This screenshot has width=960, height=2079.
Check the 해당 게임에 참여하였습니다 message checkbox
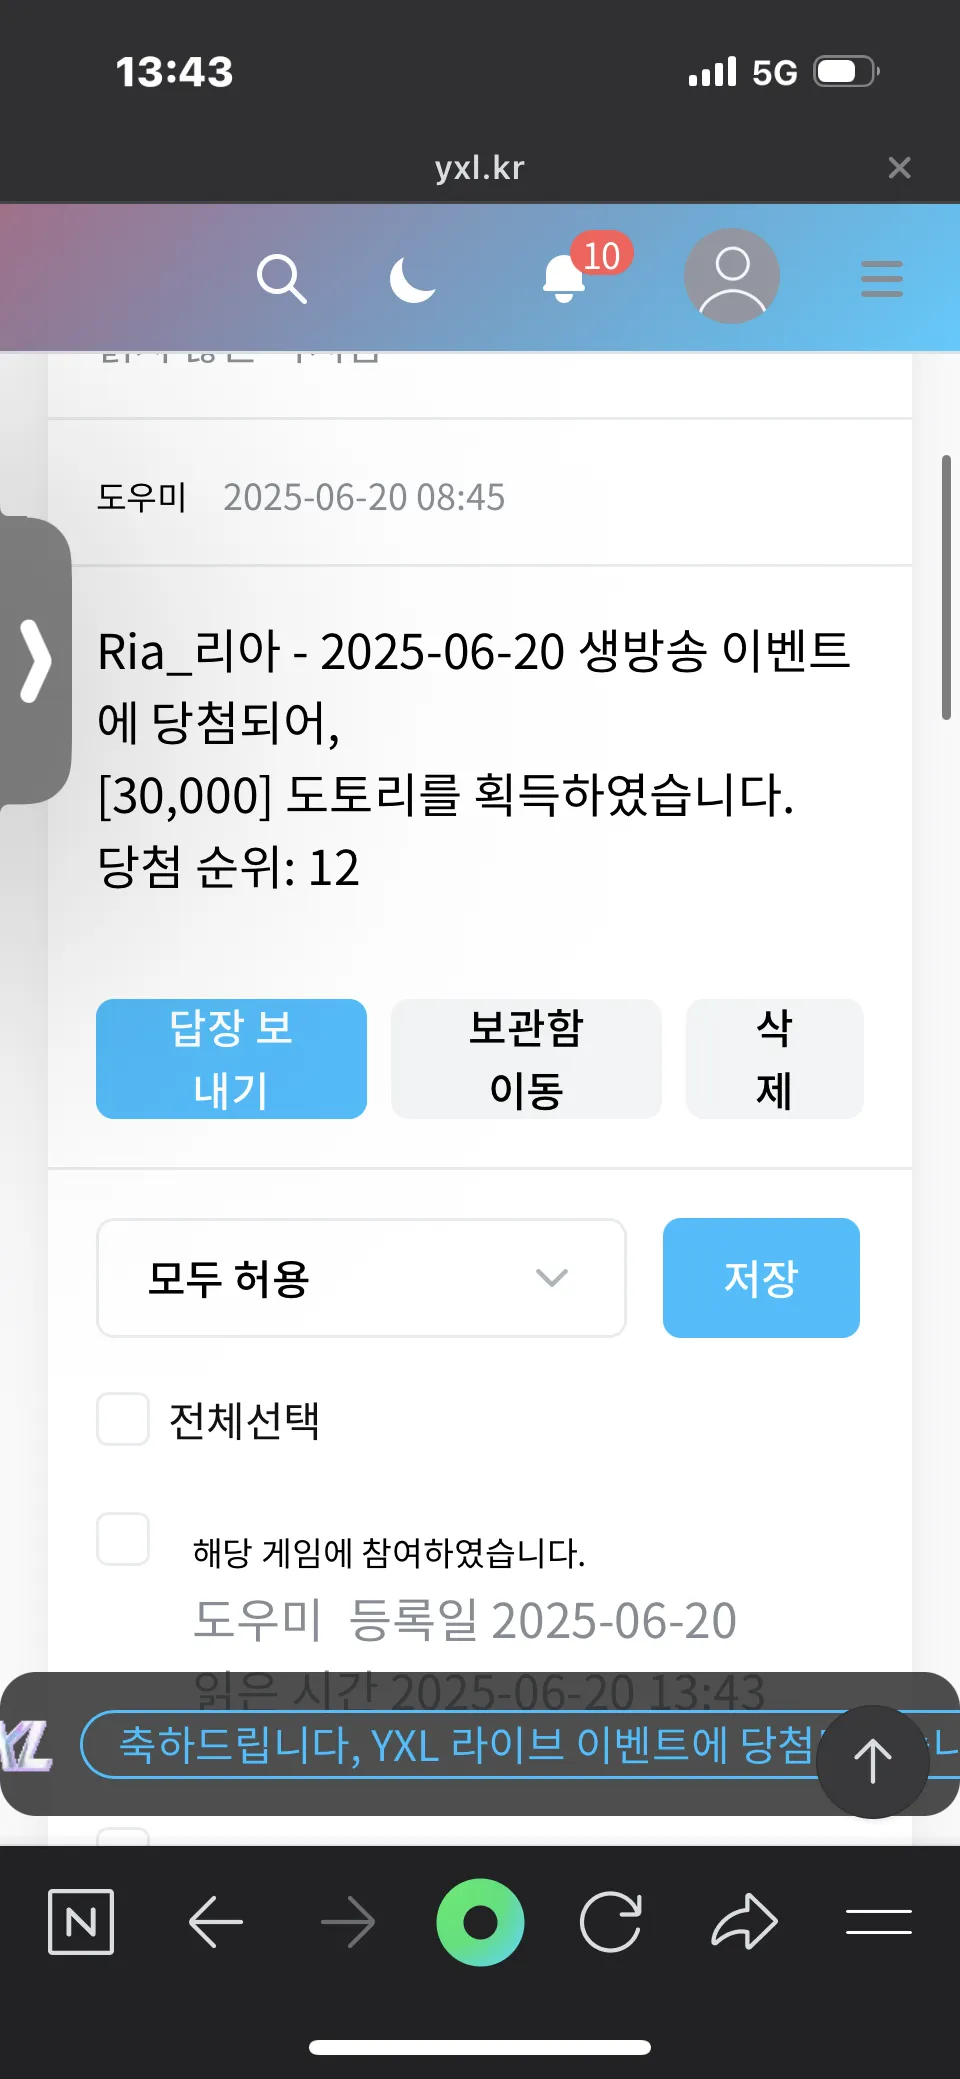pyautogui.click(x=123, y=1539)
